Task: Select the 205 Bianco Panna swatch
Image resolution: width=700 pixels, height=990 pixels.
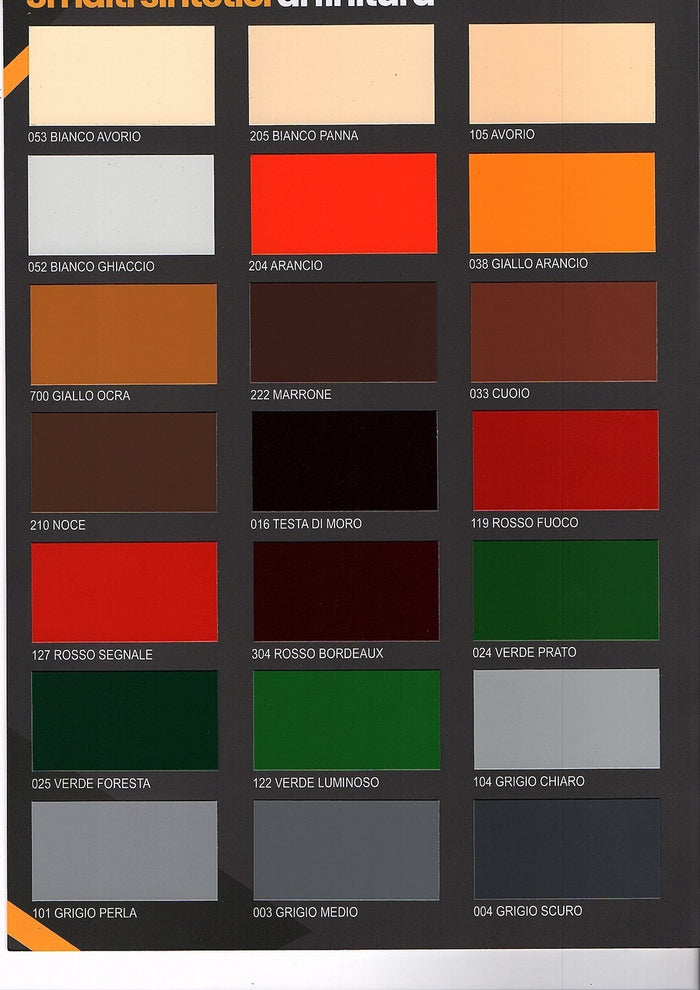Action: click(341, 75)
